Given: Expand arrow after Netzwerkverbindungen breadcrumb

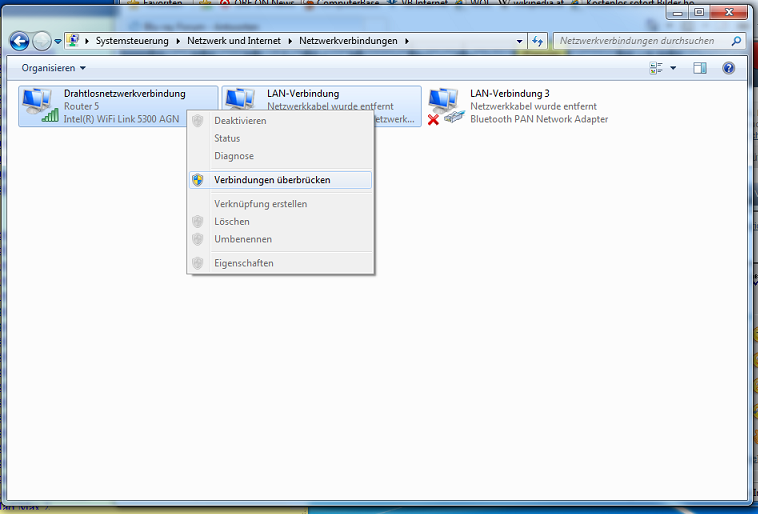Looking at the screenshot, I should 407,41.
